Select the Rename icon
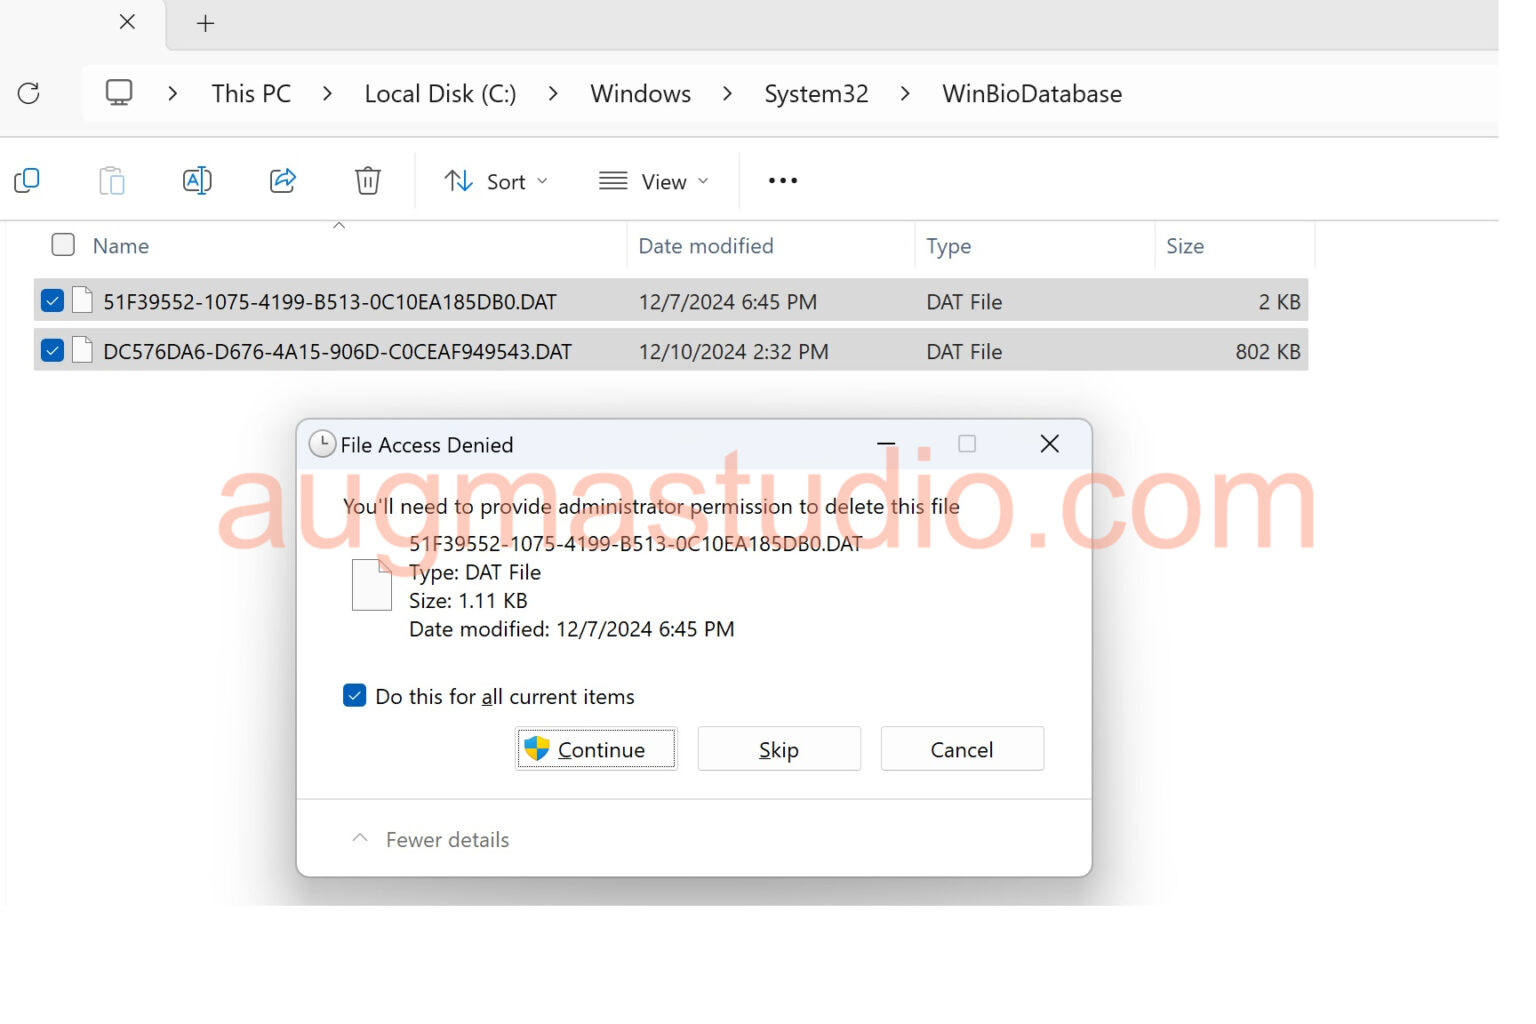Screen dimensions: 1536x1024 click(196, 180)
